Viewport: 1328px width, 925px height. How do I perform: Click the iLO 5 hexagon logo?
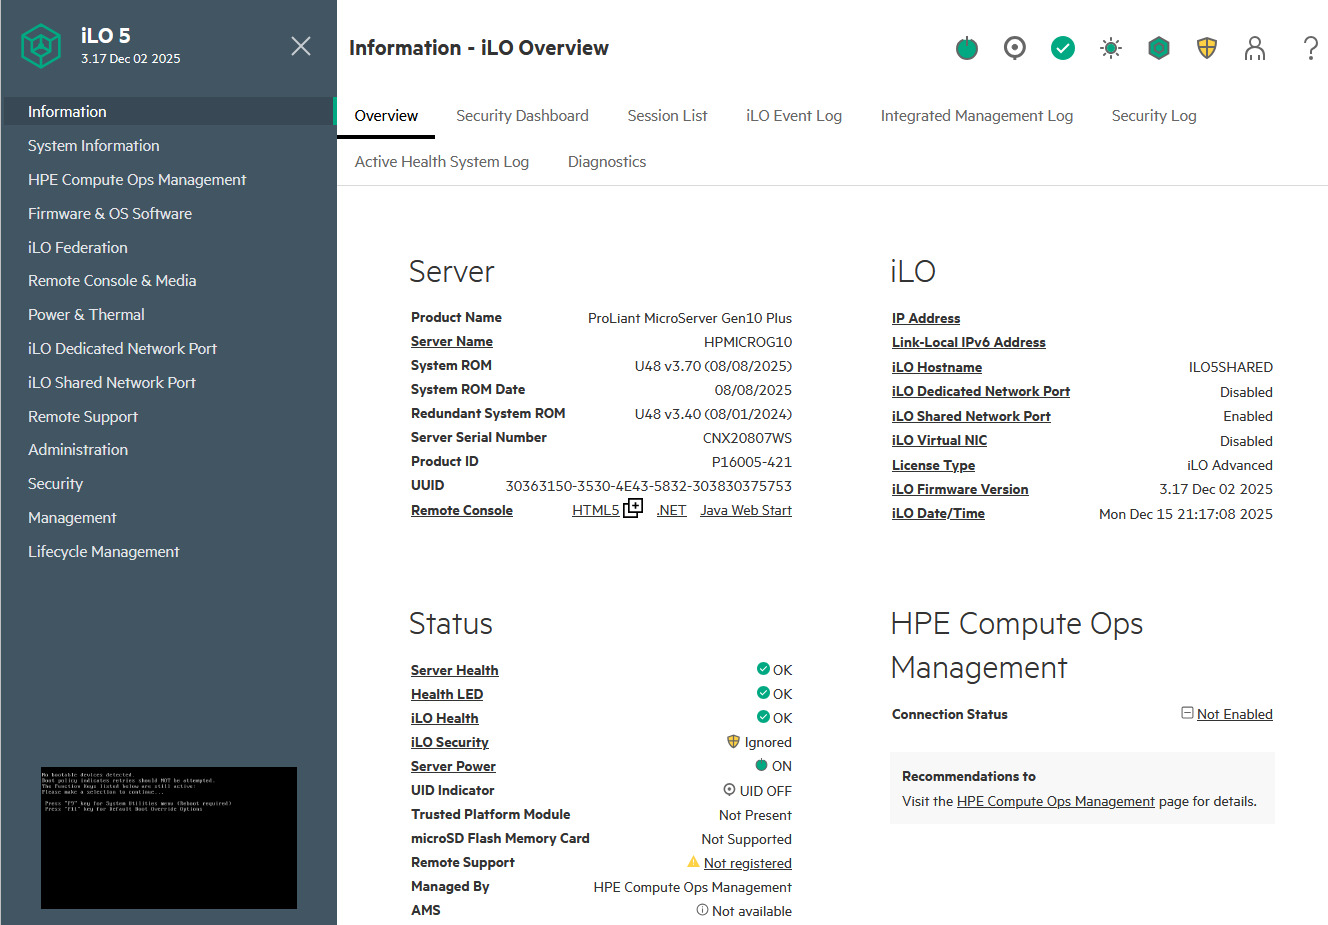tap(42, 46)
